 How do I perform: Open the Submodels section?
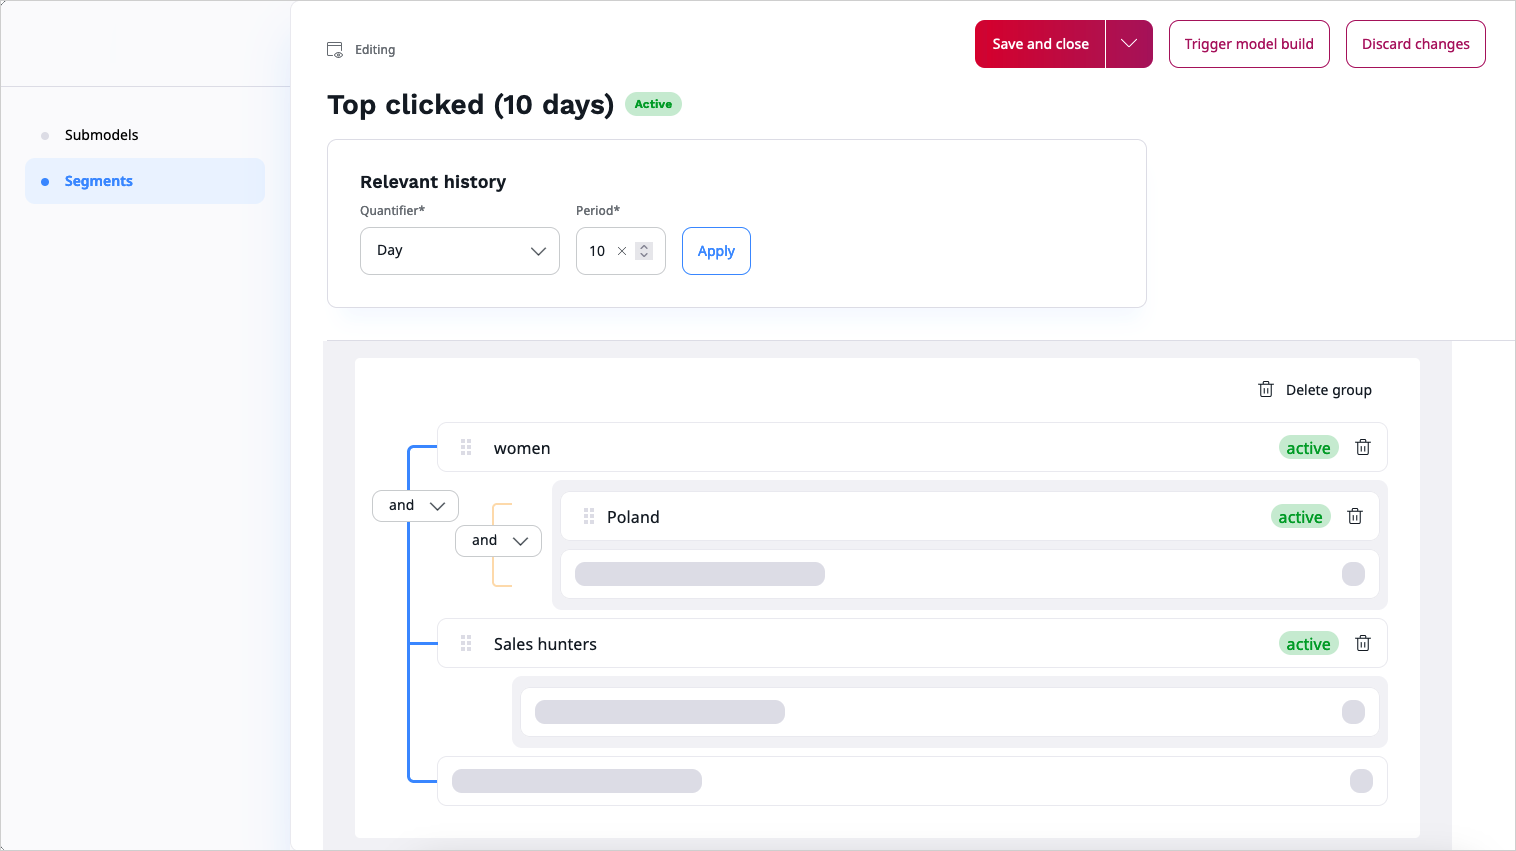(101, 135)
